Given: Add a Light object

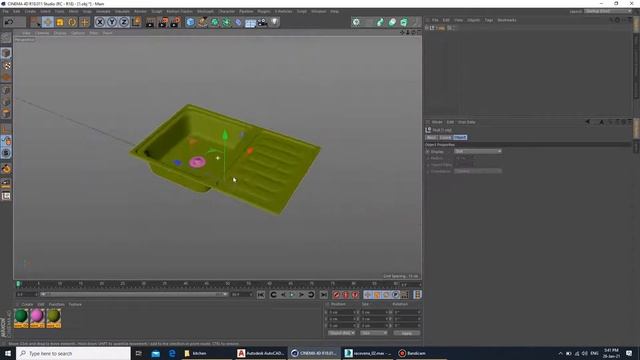Looking at the screenshot, I should (x=274, y=22).
